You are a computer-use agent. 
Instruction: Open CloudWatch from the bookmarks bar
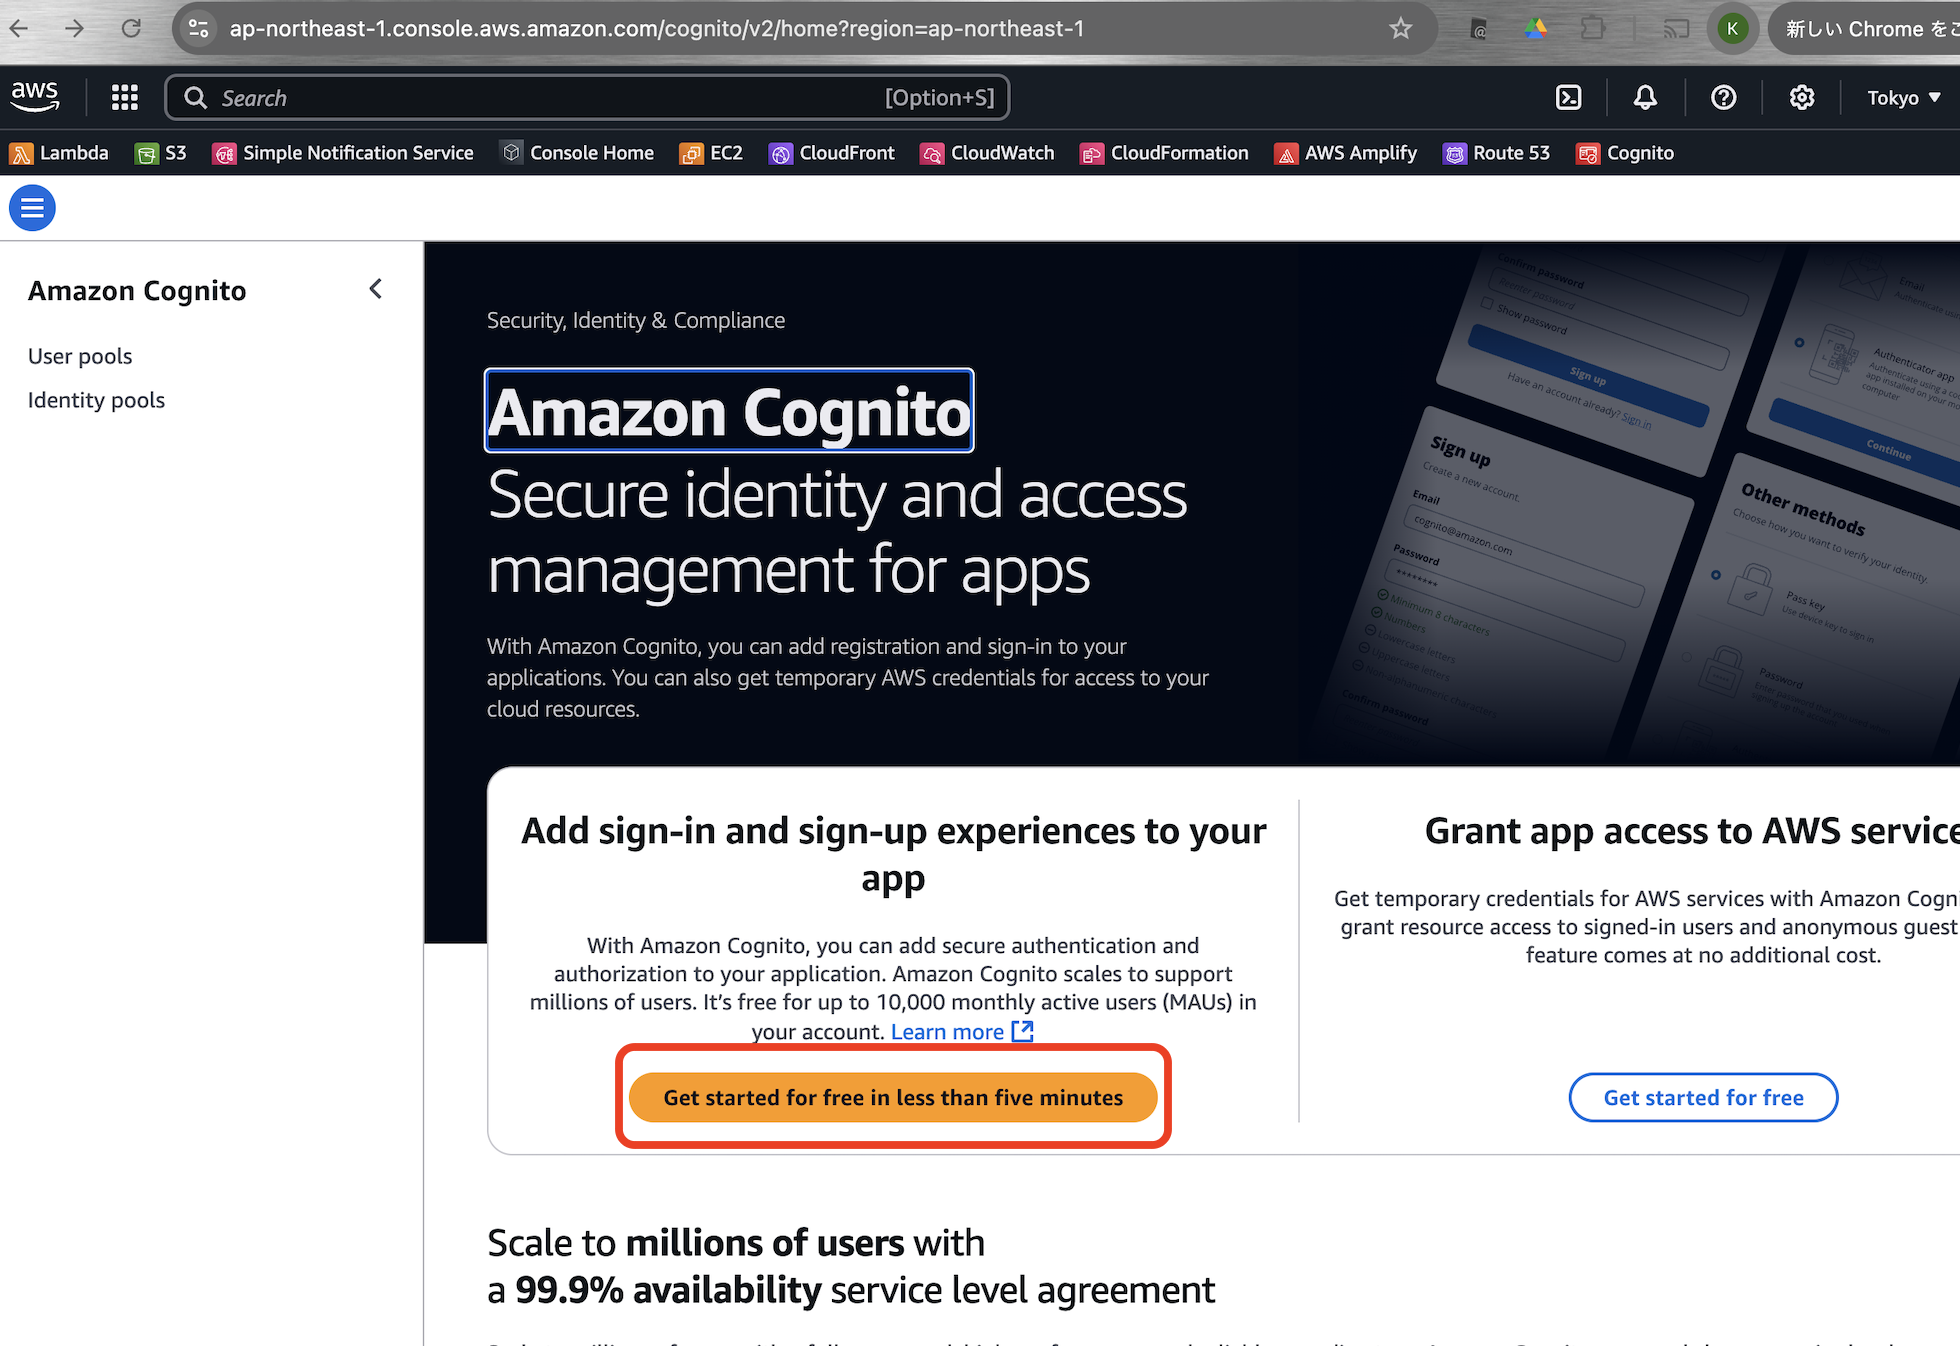pos(987,153)
